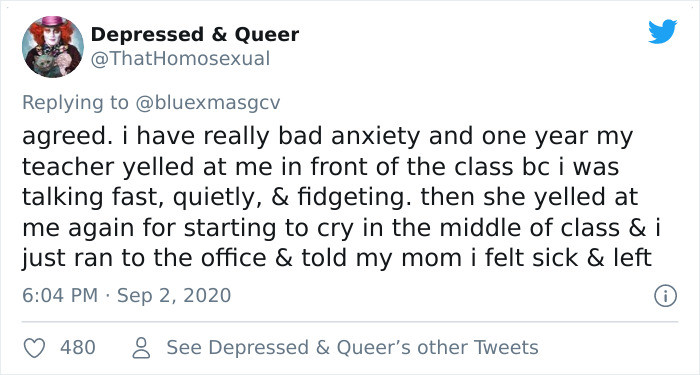See Depressed & Queer's other Tweets
The height and width of the screenshot is (375, 700).
pyautogui.click(x=353, y=348)
